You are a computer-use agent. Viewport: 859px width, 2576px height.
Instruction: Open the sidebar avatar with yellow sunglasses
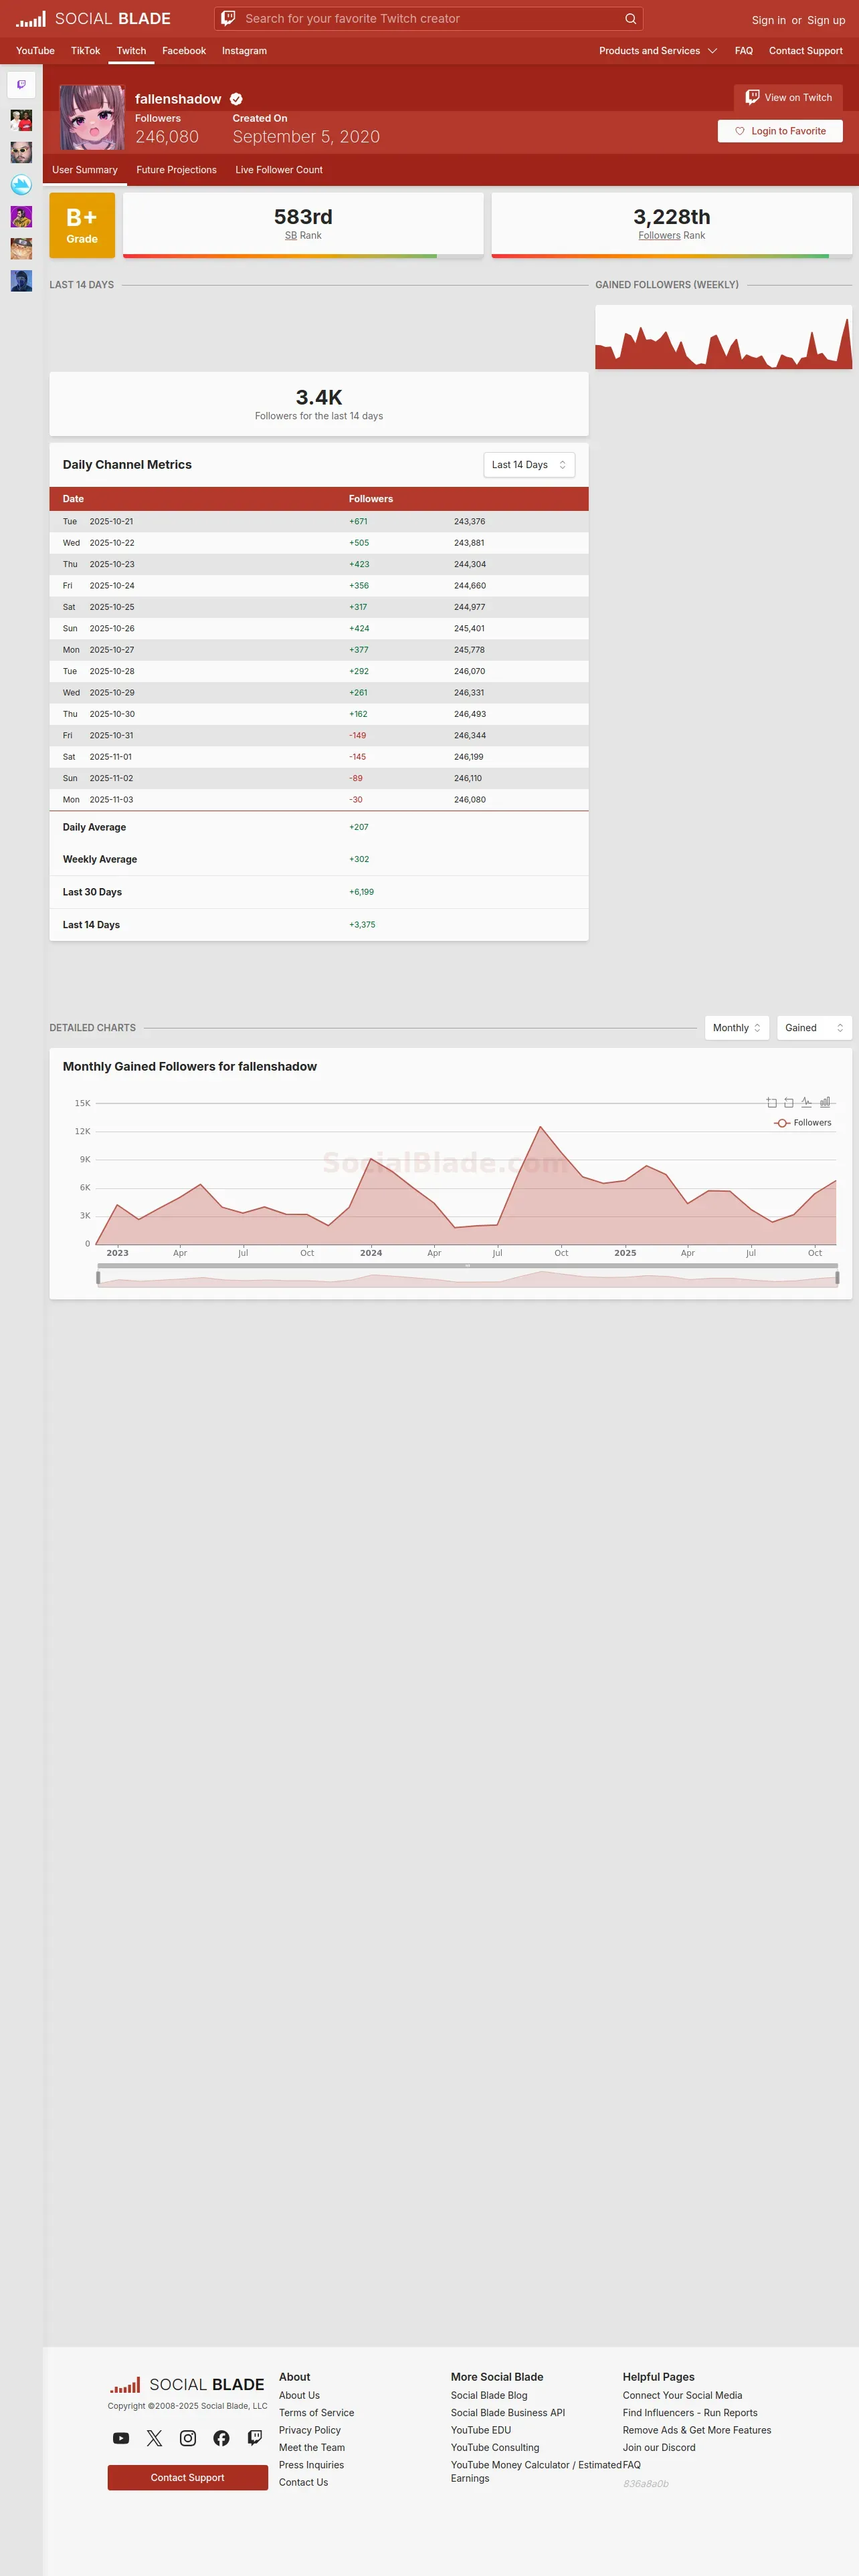tap(21, 152)
